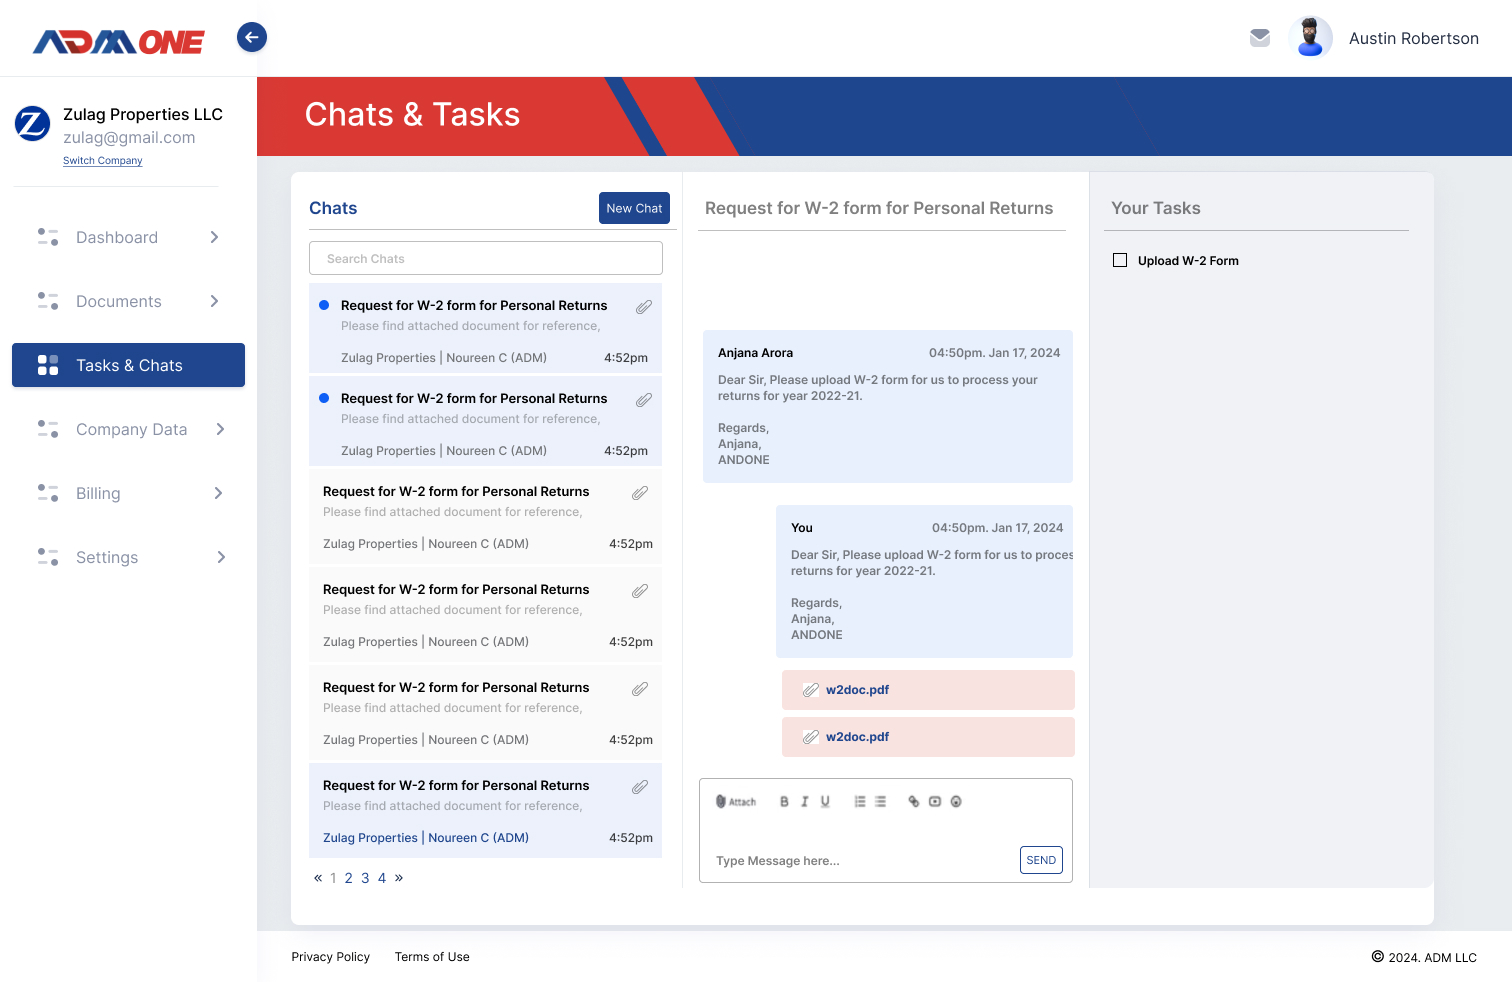
Task: Open the mail envelope icon in header
Action: [1260, 38]
